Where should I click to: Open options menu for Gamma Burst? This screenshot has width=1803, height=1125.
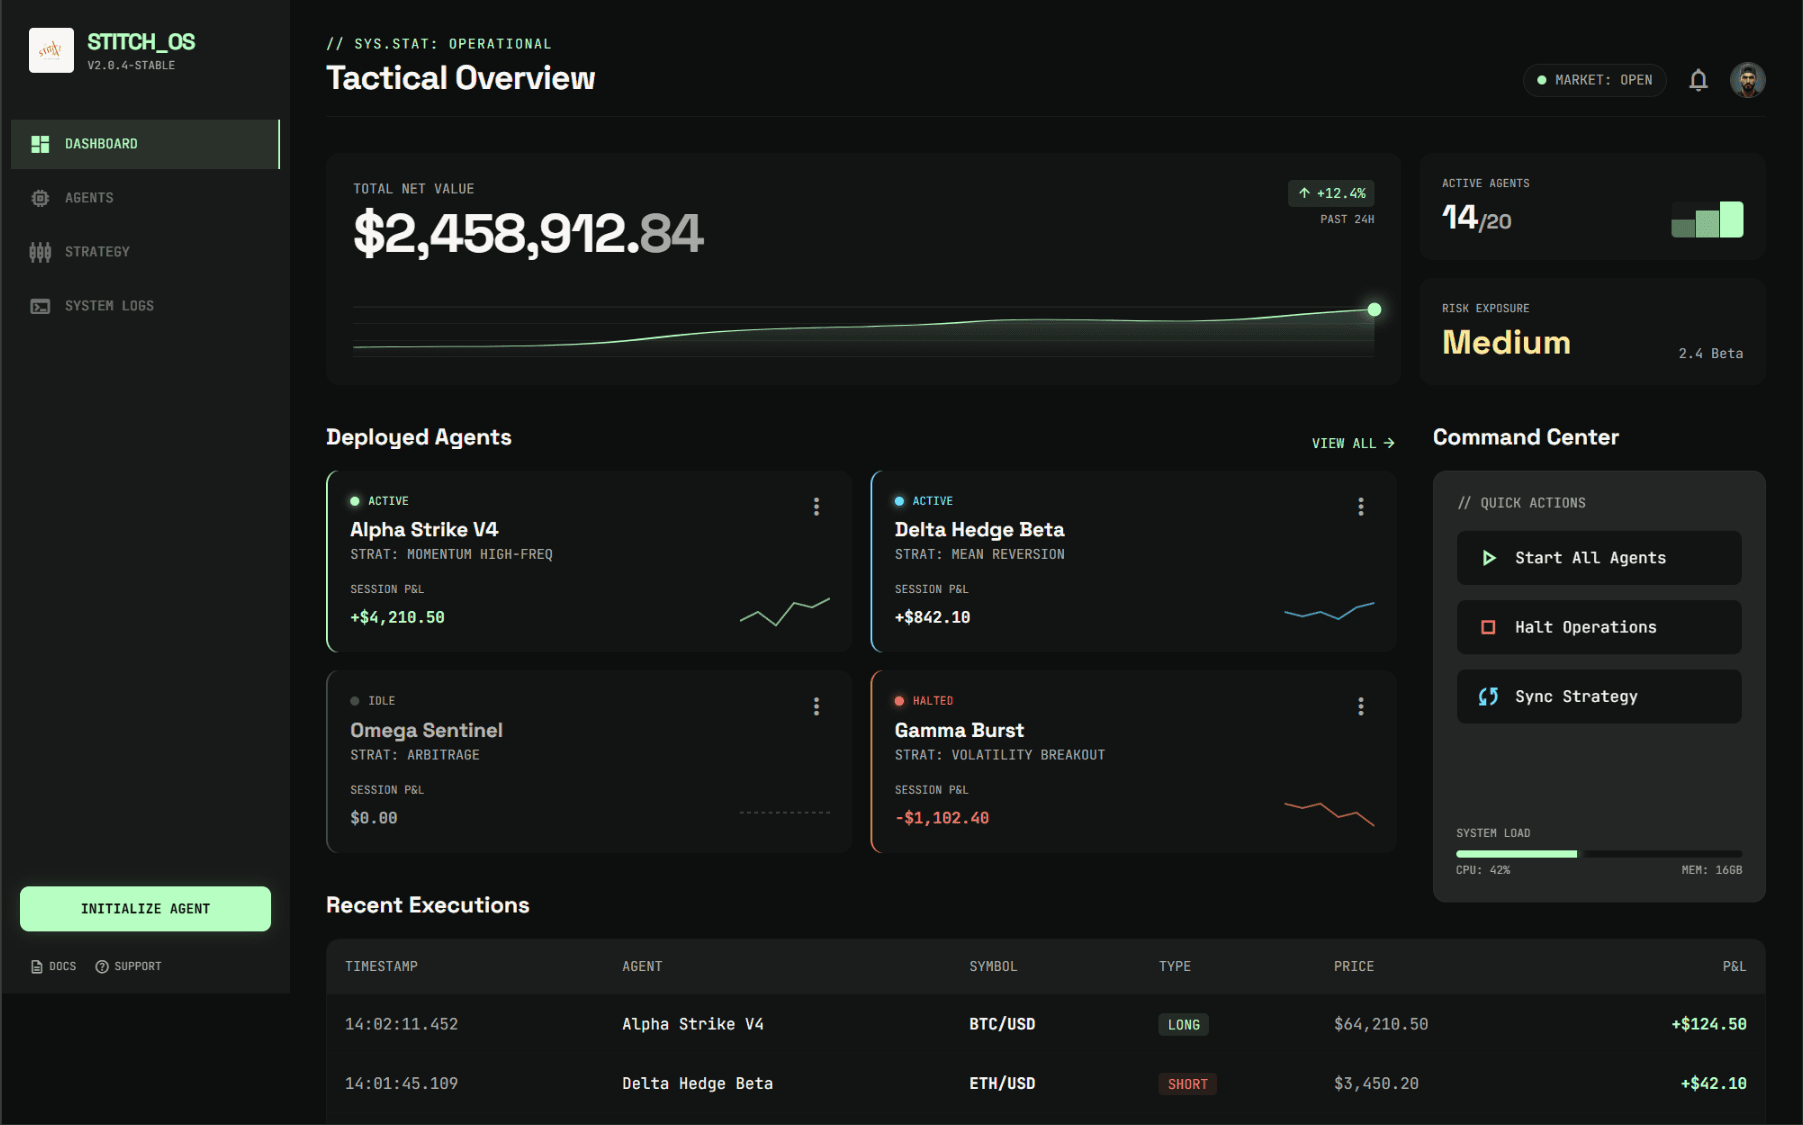(x=1361, y=706)
